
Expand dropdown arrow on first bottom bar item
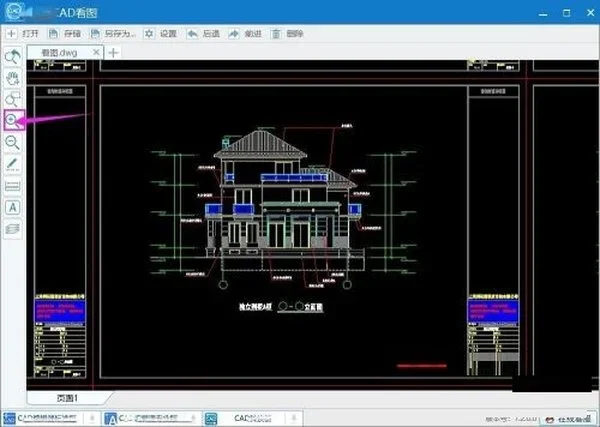pyautogui.click(x=92, y=418)
